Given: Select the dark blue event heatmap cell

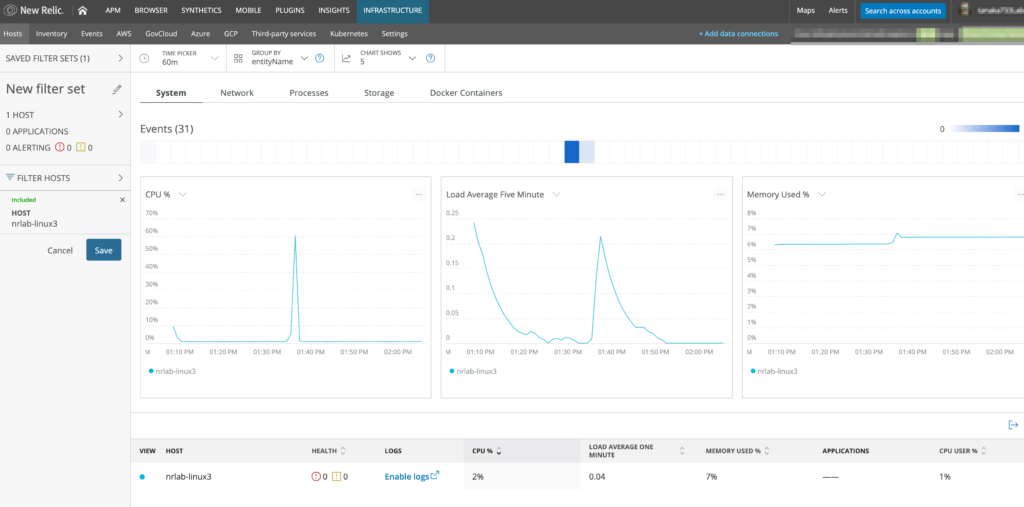Looking at the screenshot, I should (571, 152).
